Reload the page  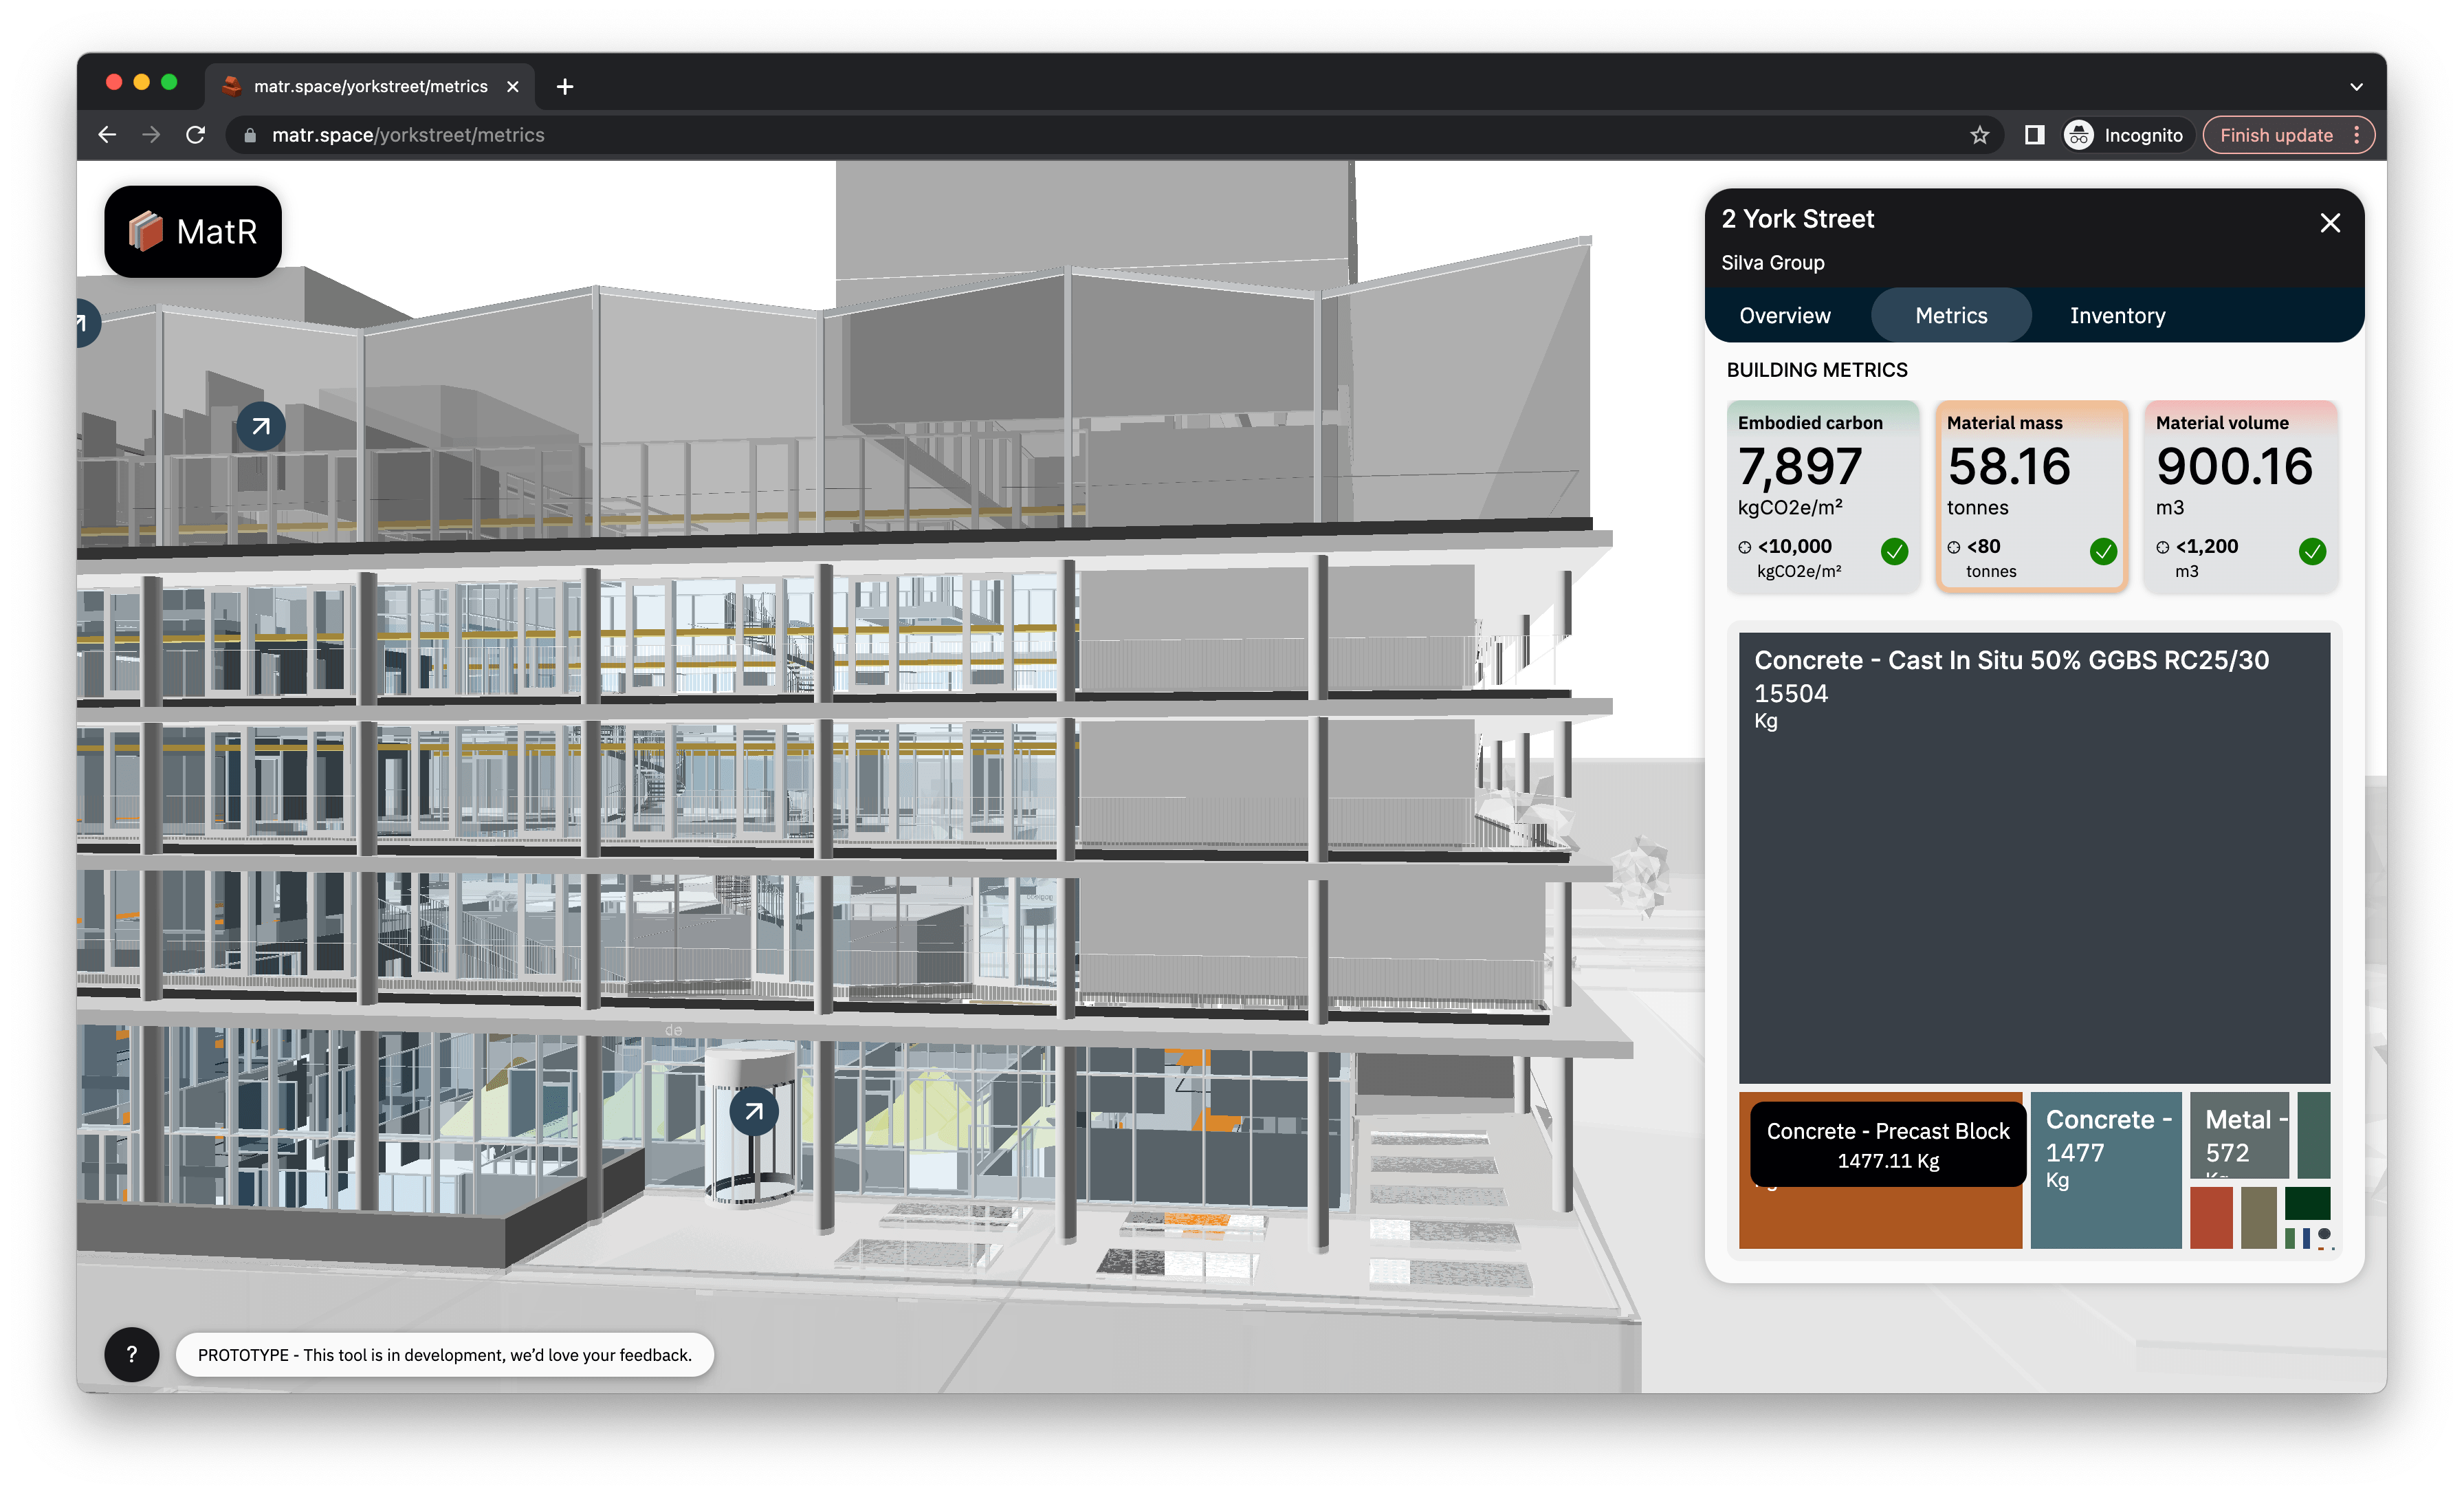click(x=195, y=135)
